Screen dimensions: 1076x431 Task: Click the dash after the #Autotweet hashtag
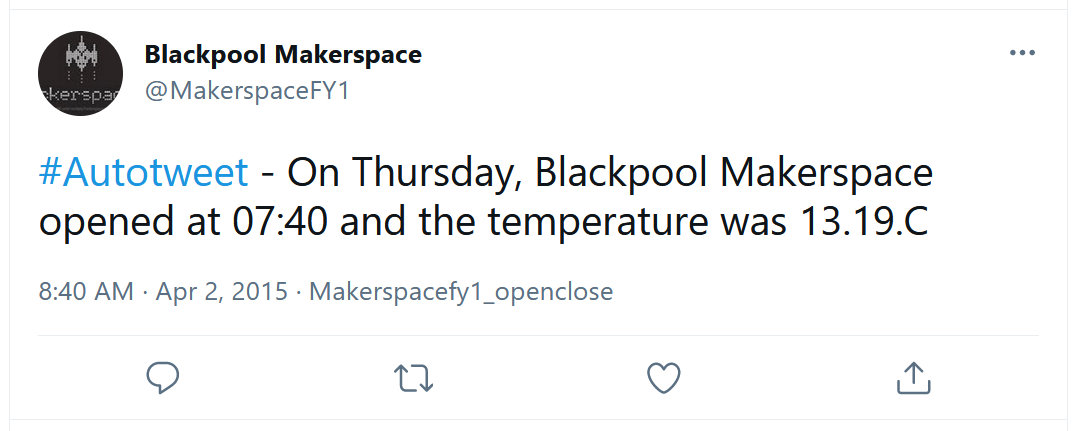coord(268,173)
